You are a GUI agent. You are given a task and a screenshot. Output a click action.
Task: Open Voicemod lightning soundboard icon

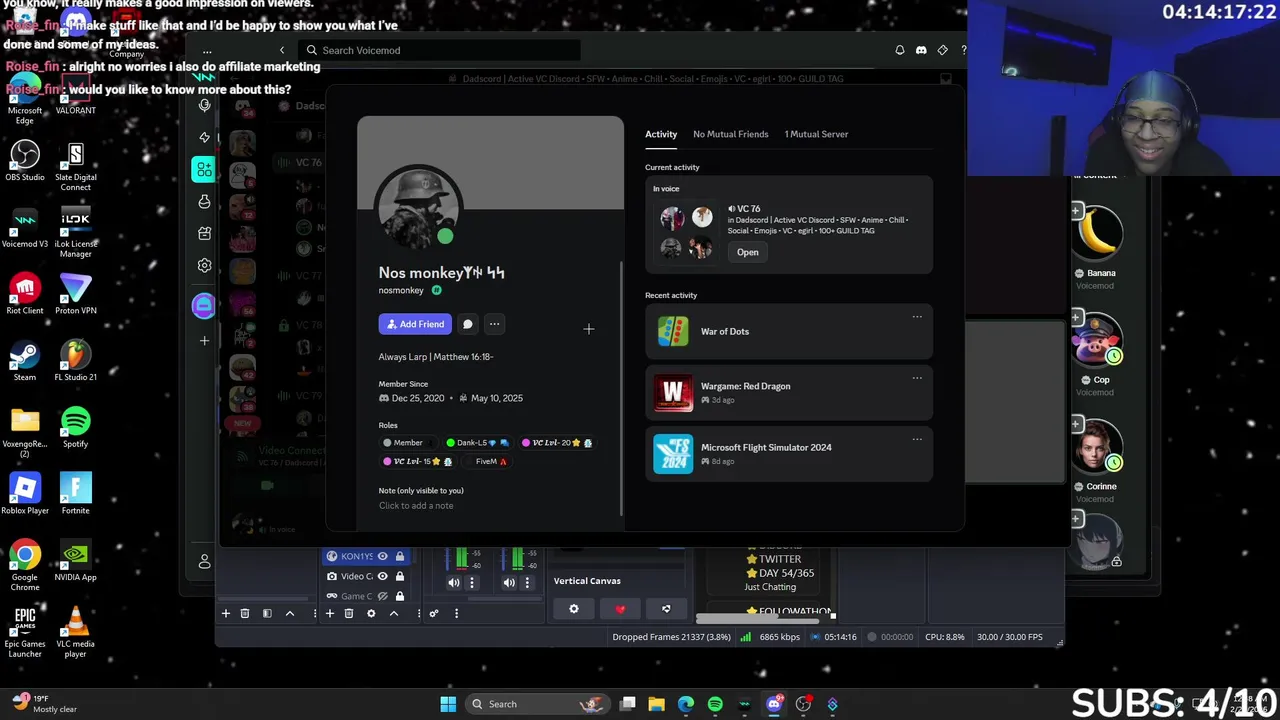point(204,137)
